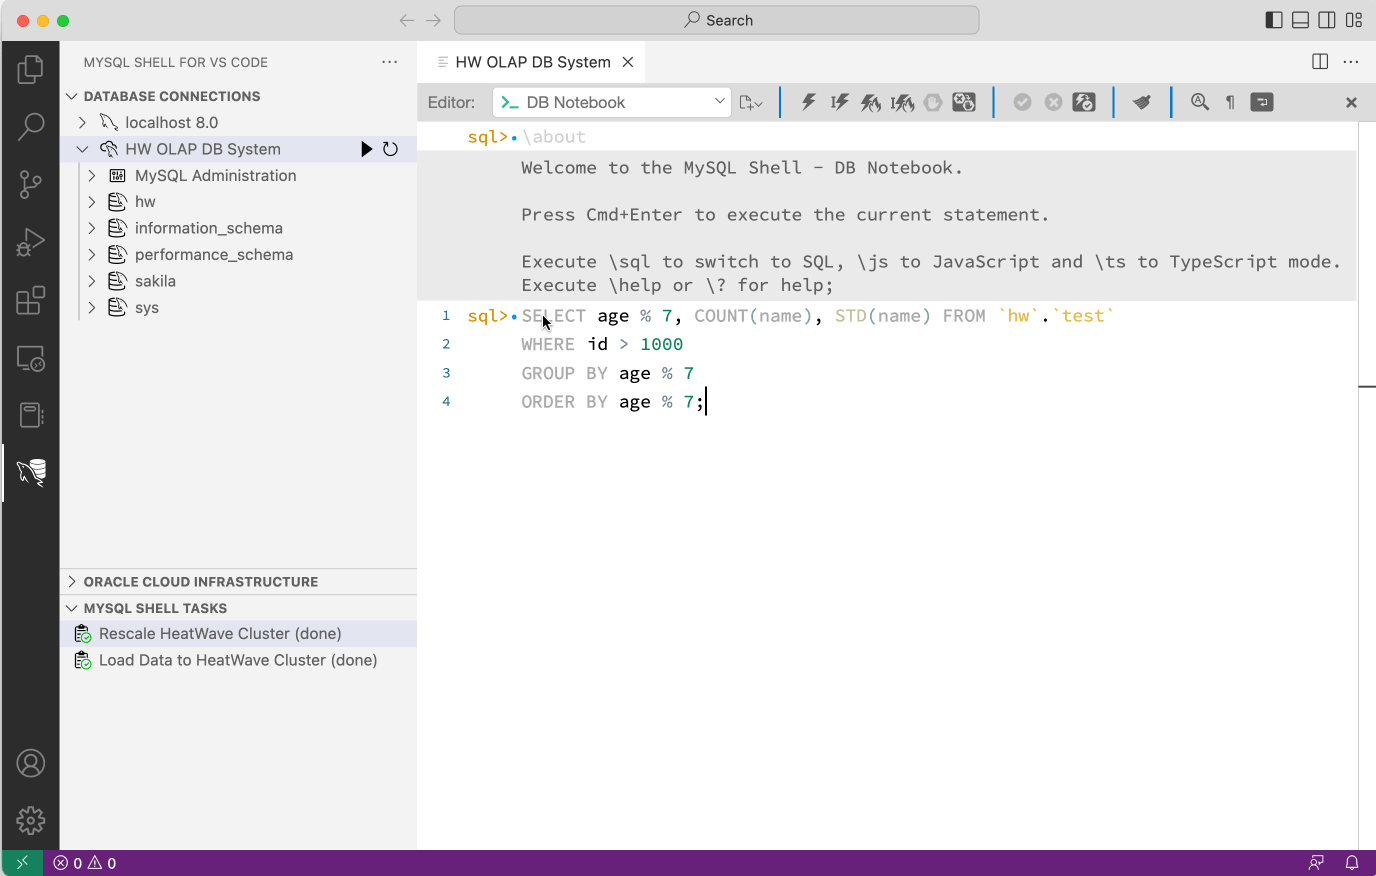Open the DB Notebook editor dropdown
Image resolution: width=1376 pixels, height=876 pixels.
pyautogui.click(x=610, y=101)
